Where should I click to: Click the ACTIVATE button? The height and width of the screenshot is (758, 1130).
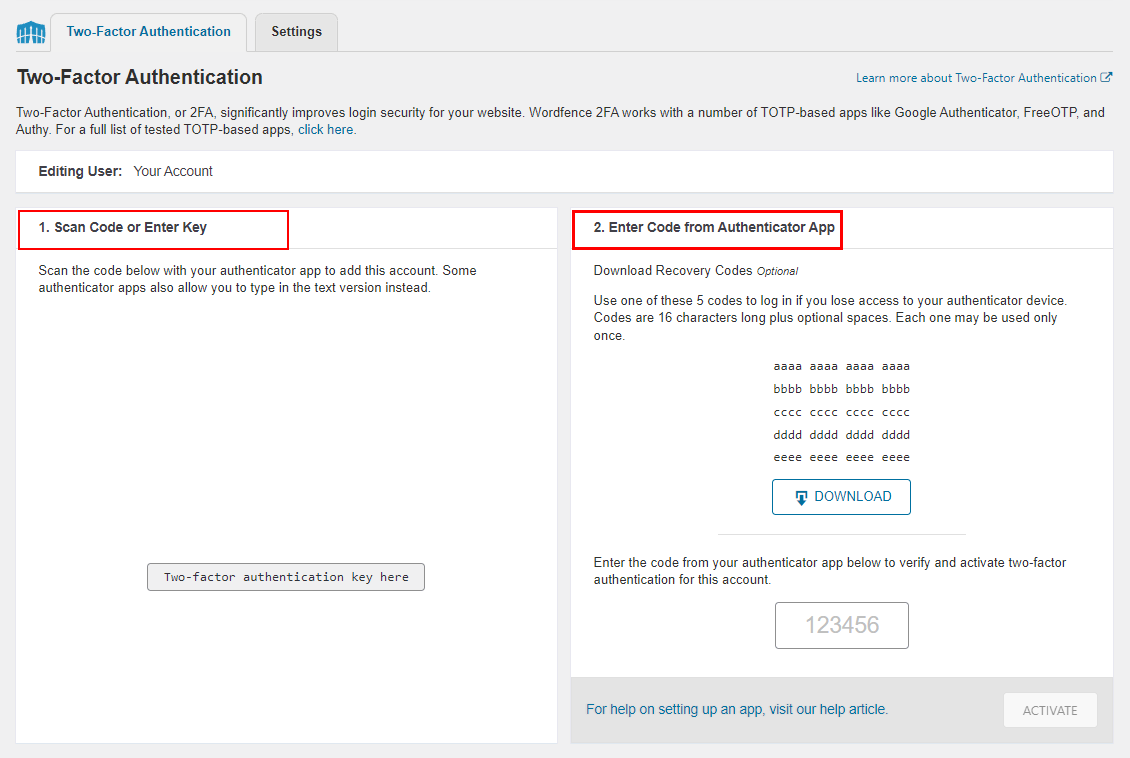point(1050,709)
